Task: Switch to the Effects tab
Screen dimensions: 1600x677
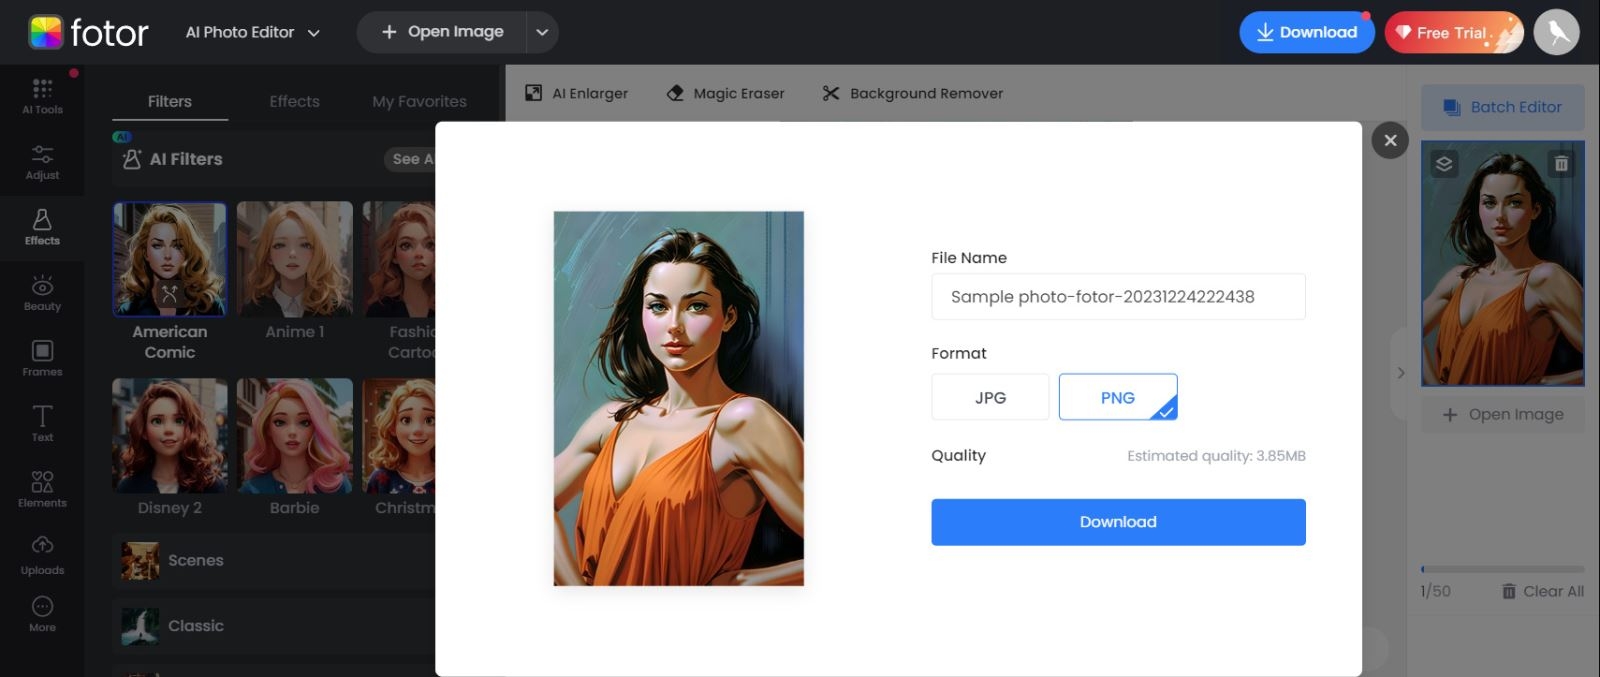Action: pyautogui.click(x=294, y=101)
